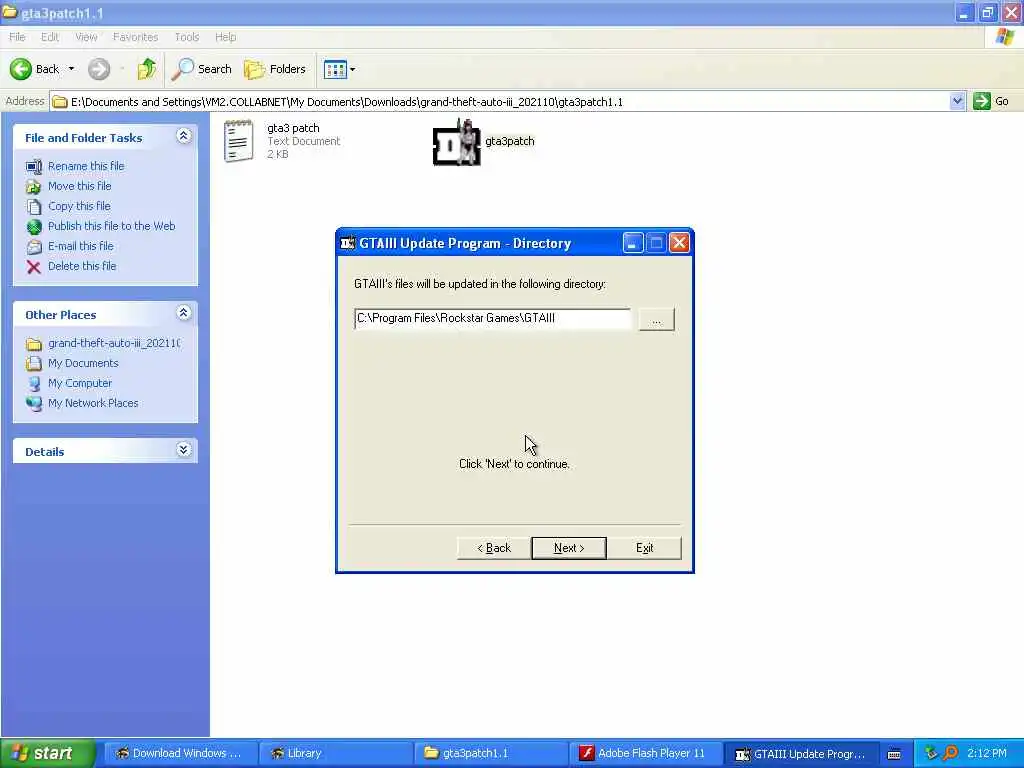
Task: Switch to Library taskbar item
Action: [336, 753]
